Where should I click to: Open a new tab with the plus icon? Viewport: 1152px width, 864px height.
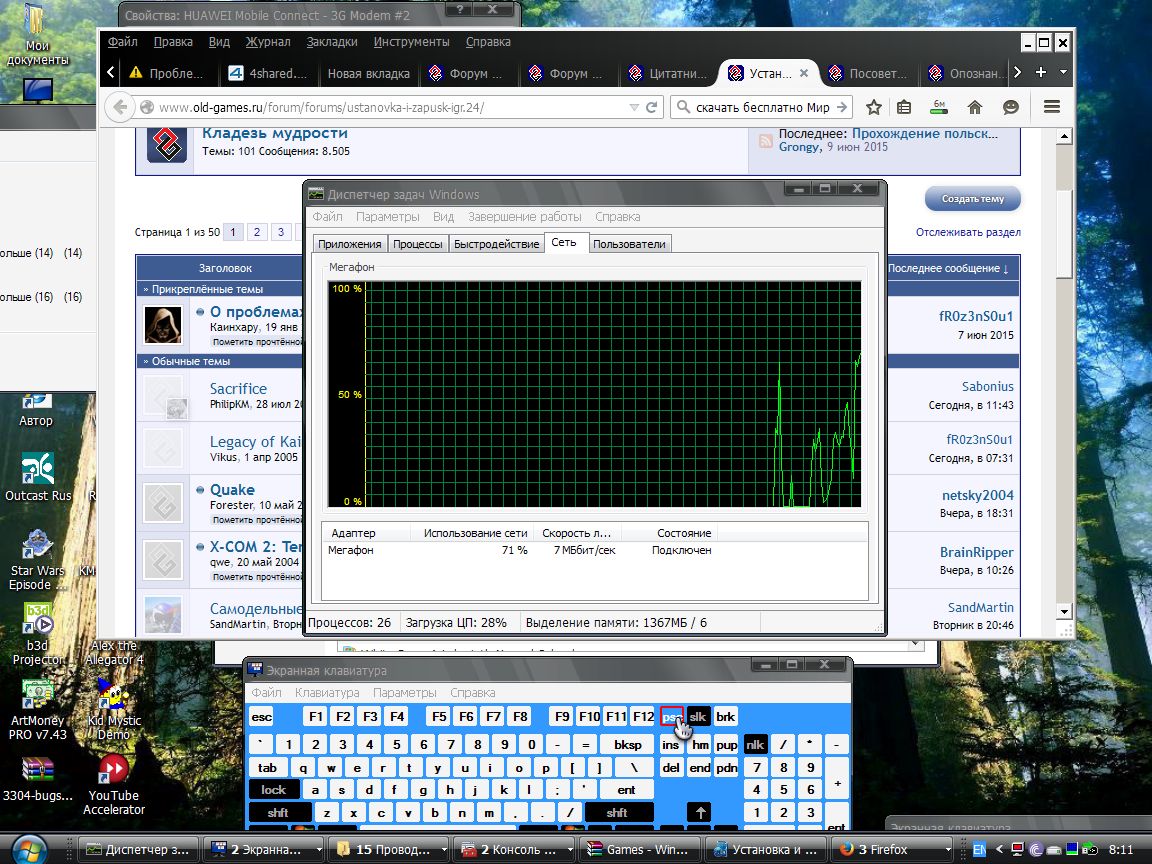coord(1040,73)
